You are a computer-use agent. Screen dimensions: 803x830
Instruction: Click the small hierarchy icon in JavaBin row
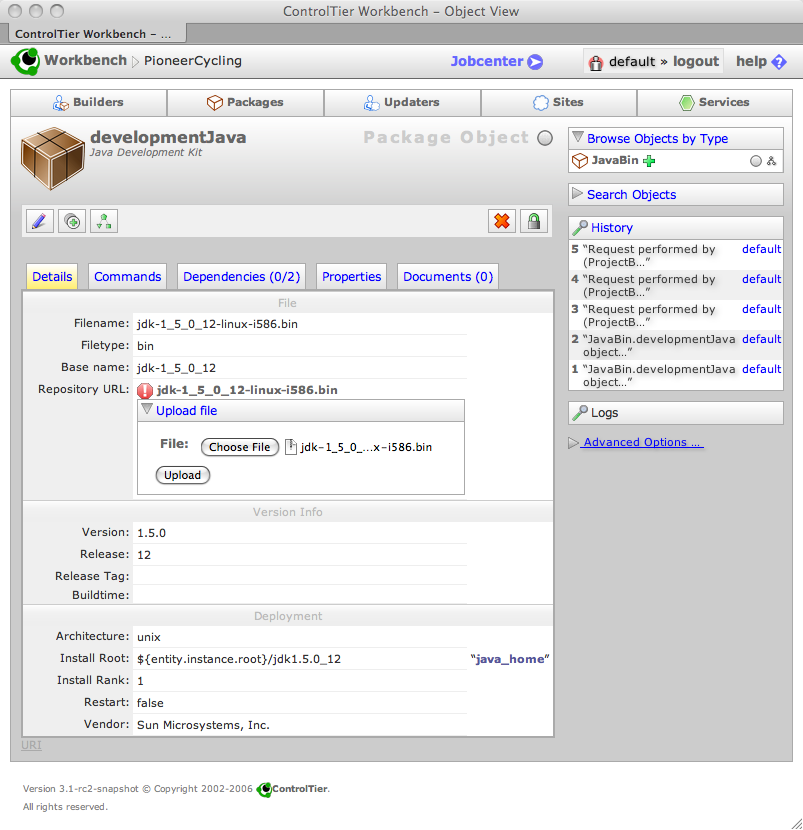(x=772, y=161)
